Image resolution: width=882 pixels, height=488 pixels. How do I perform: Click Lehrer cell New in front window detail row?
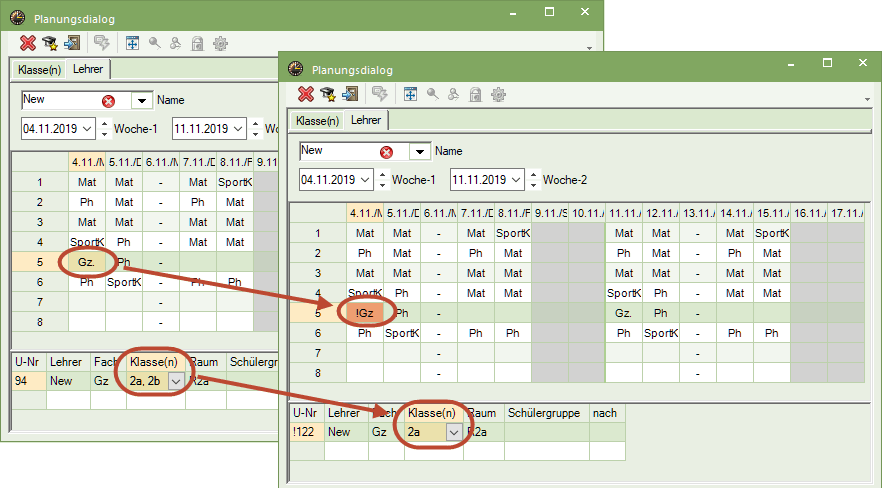tap(347, 432)
